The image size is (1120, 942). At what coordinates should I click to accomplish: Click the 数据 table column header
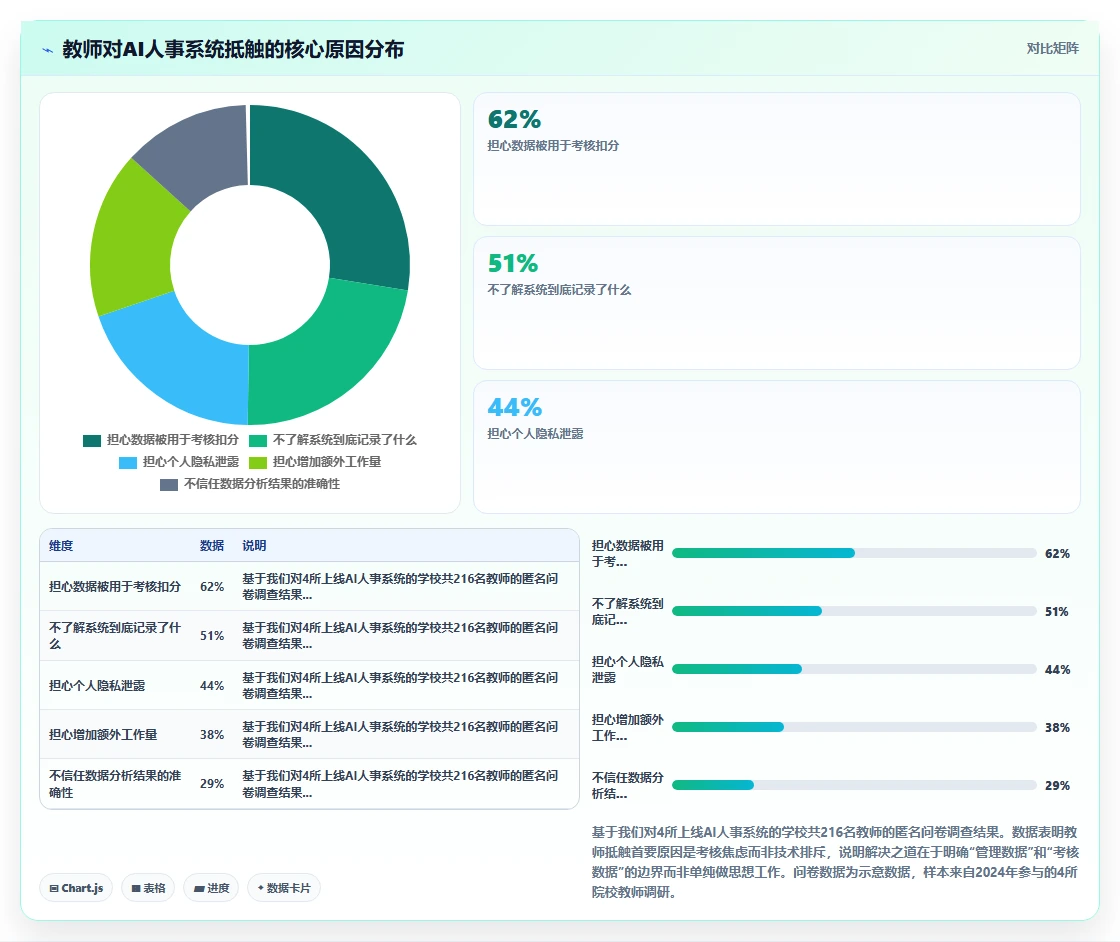click(x=212, y=546)
